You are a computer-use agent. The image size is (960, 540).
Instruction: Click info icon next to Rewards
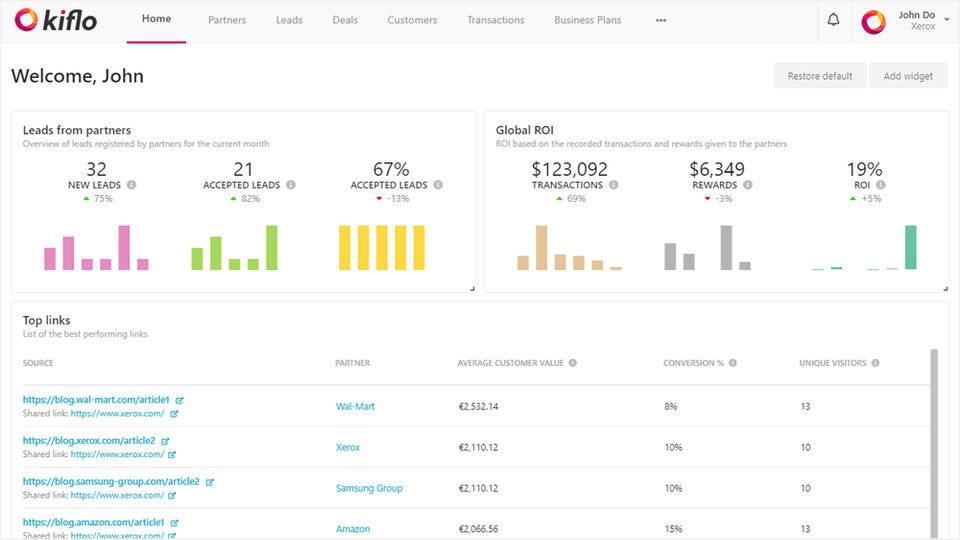click(x=748, y=185)
